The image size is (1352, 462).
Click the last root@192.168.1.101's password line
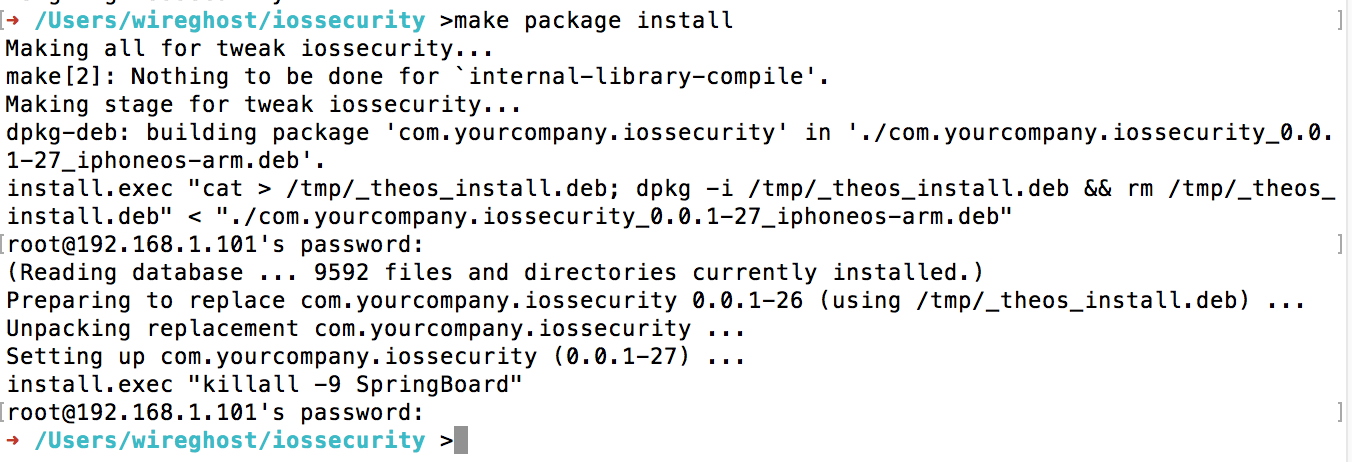click(x=214, y=412)
